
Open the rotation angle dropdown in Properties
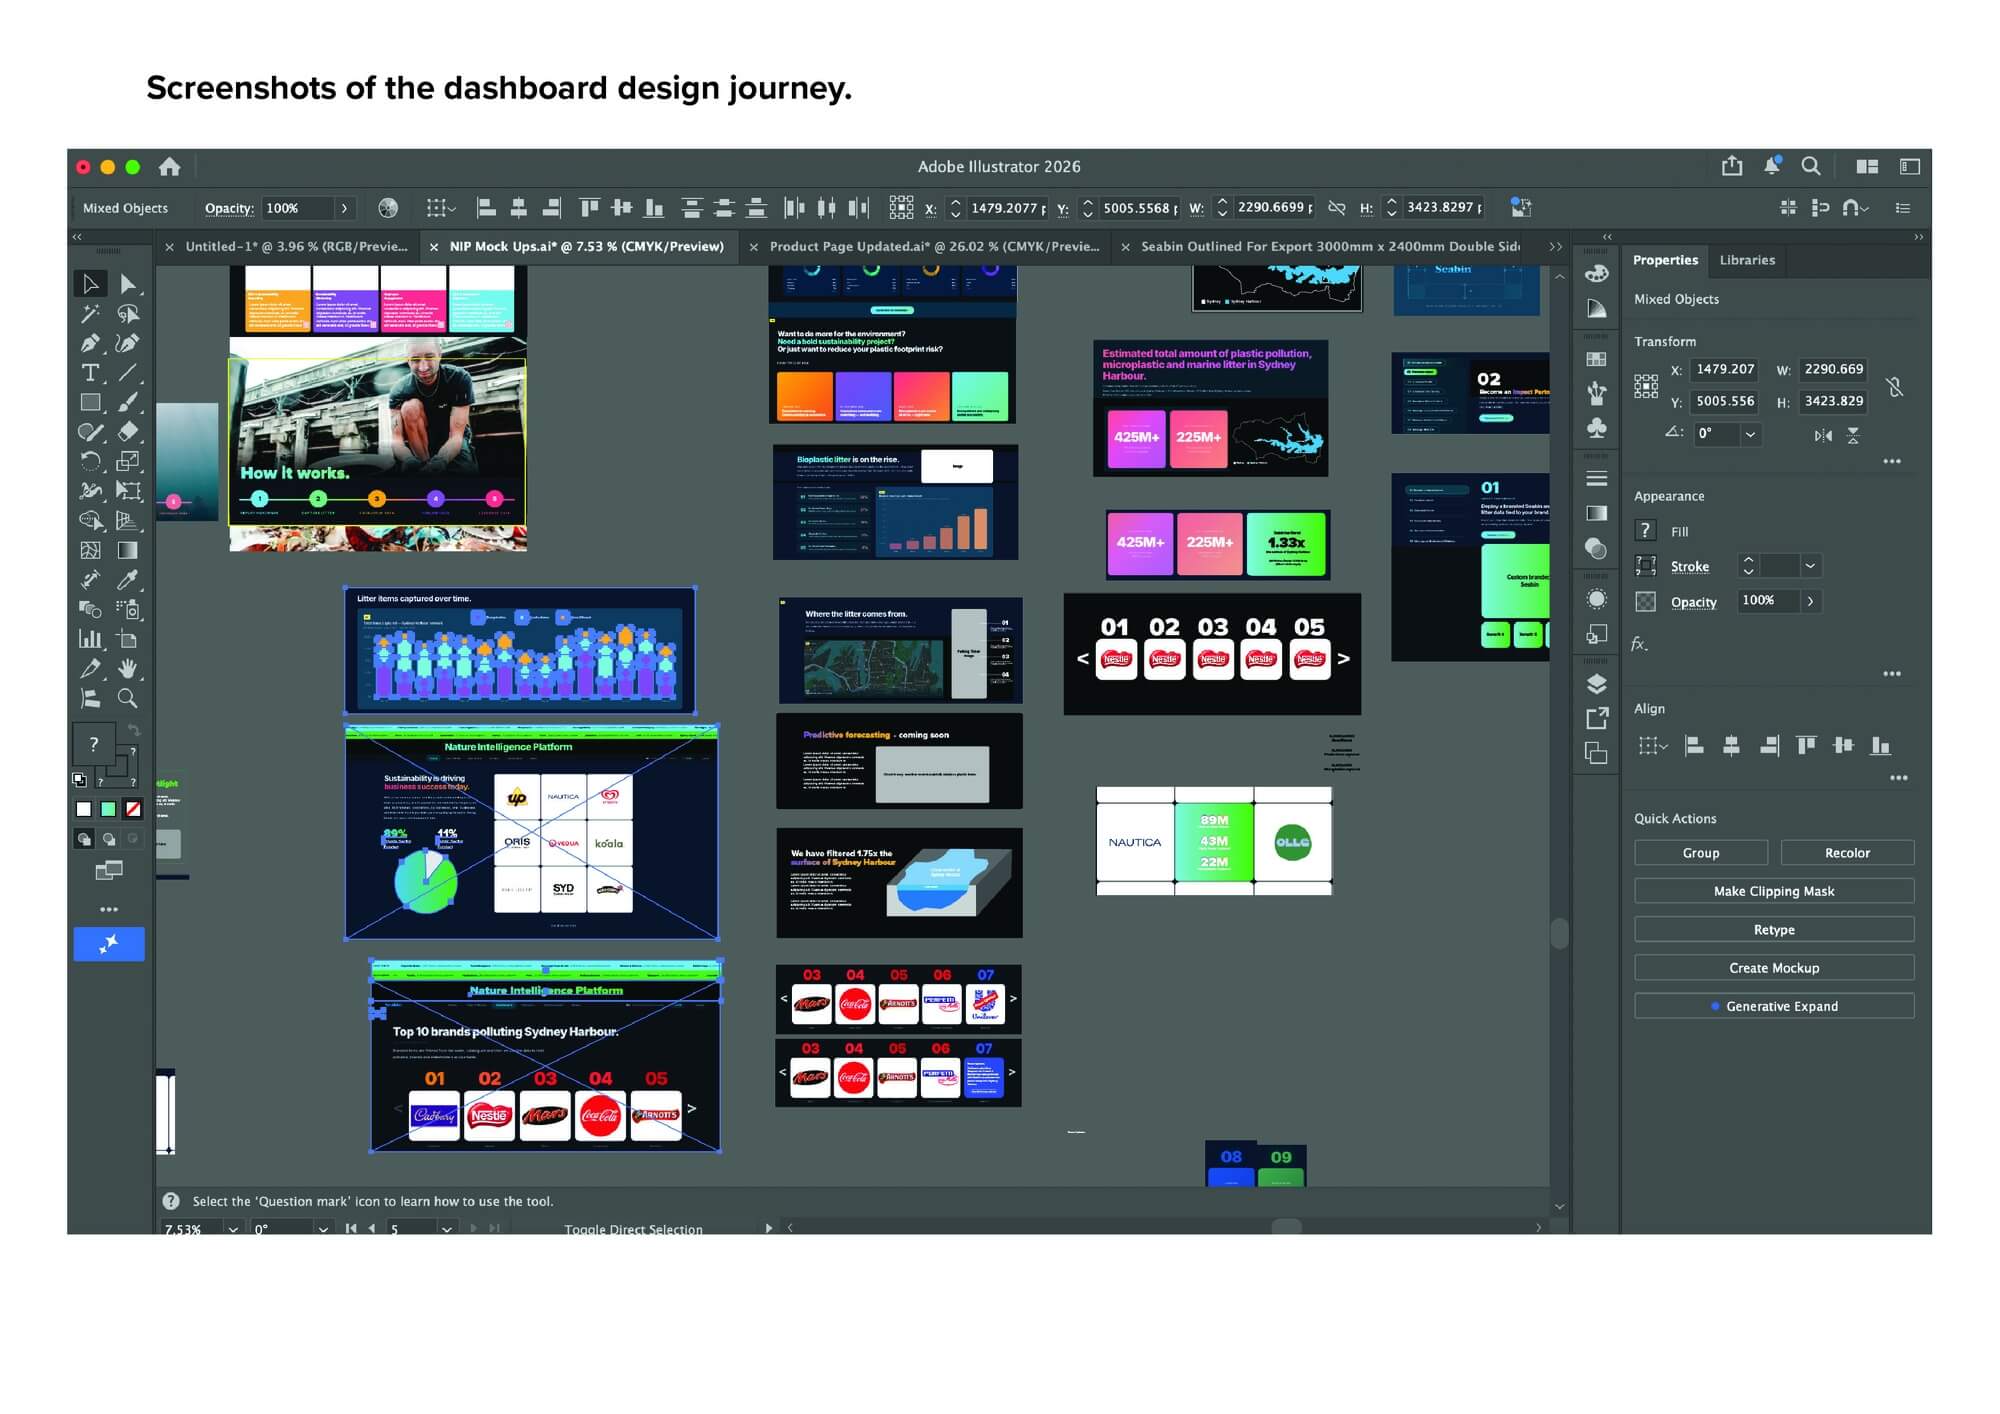tap(1750, 434)
